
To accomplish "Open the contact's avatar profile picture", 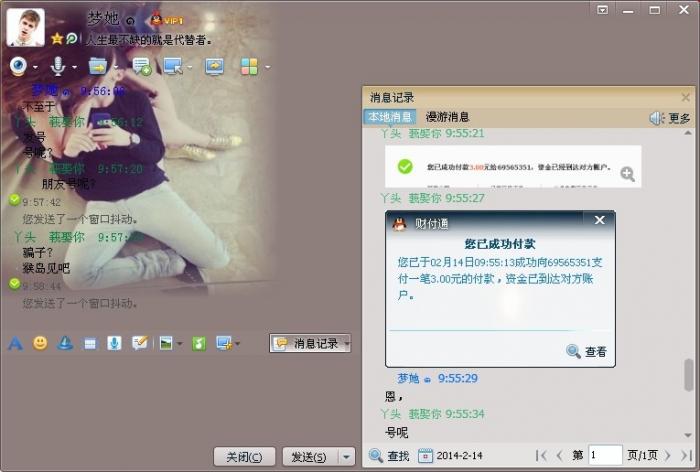I will 25,27.
